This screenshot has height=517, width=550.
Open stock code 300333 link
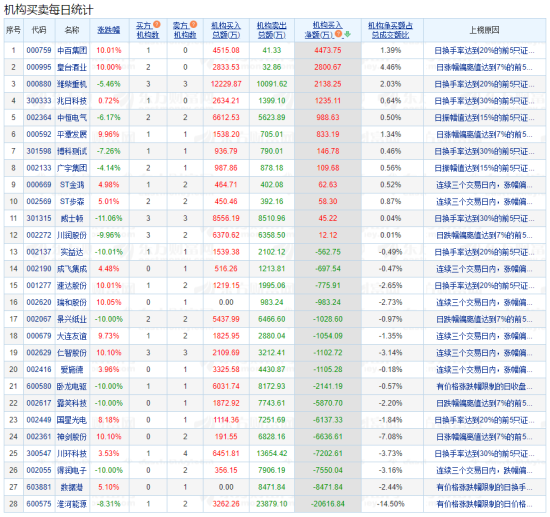click(x=39, y=101)
